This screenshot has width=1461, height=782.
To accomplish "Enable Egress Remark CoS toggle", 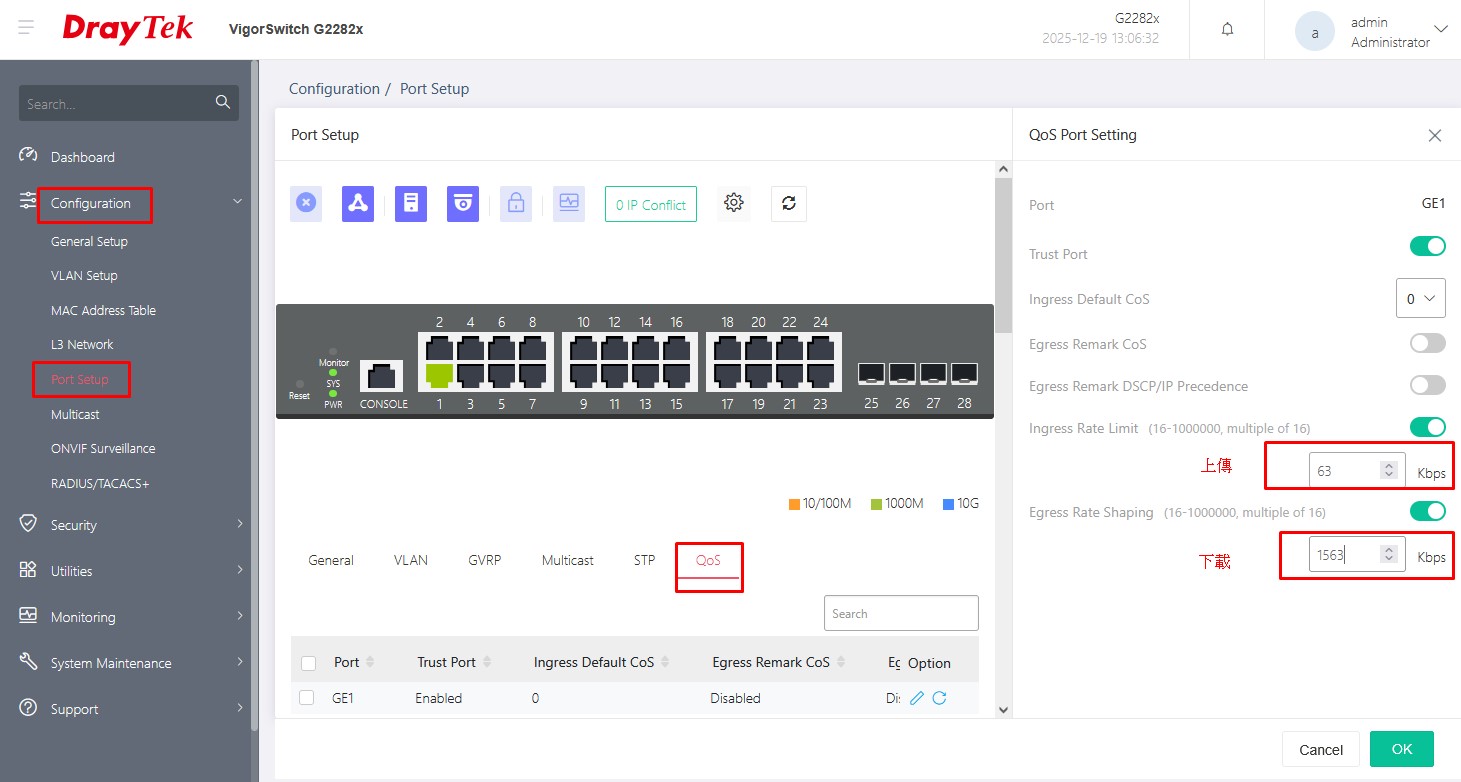I will [1427, 344].
